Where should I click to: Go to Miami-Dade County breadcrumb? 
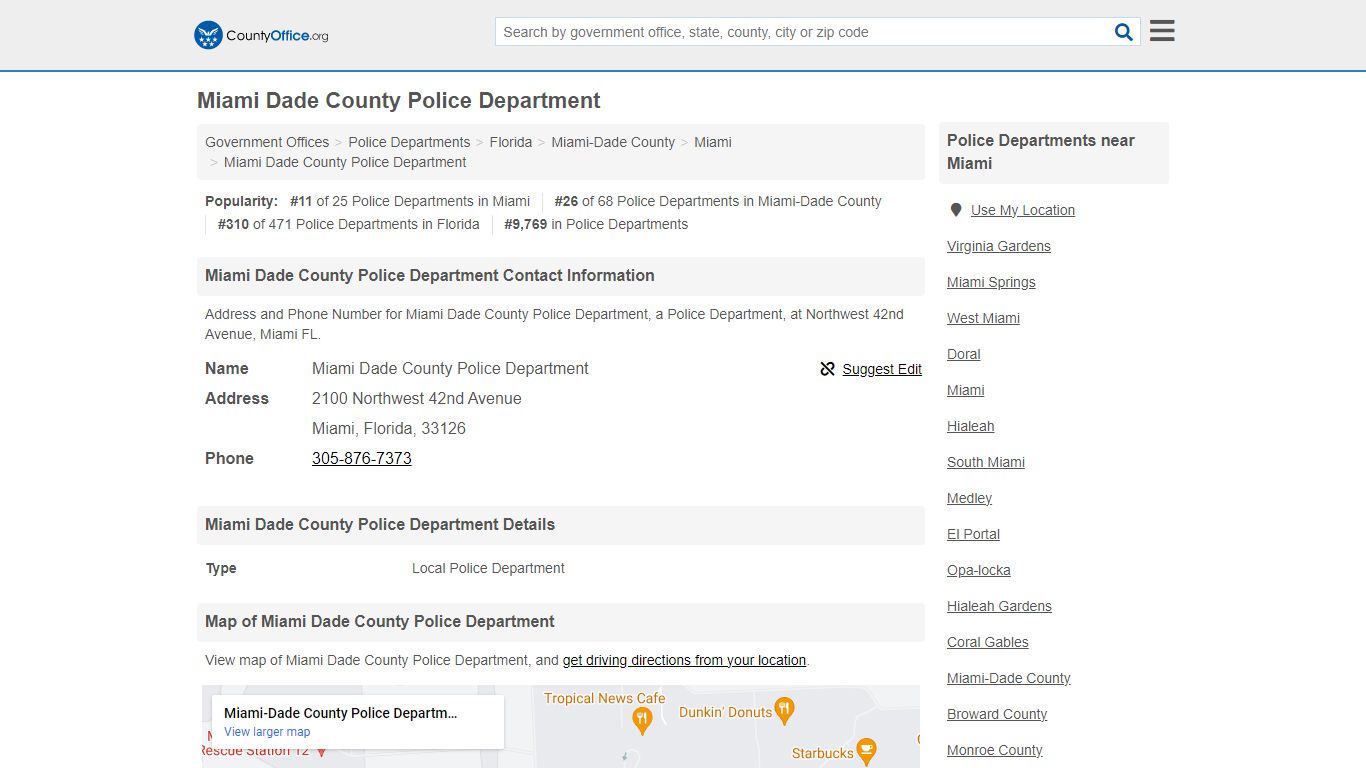(x=613, y=142)
